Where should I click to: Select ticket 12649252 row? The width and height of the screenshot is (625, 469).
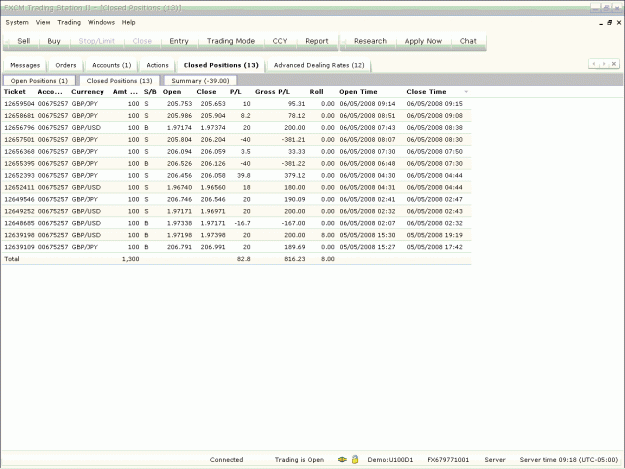pyautogui.click(x=237, y=212)
